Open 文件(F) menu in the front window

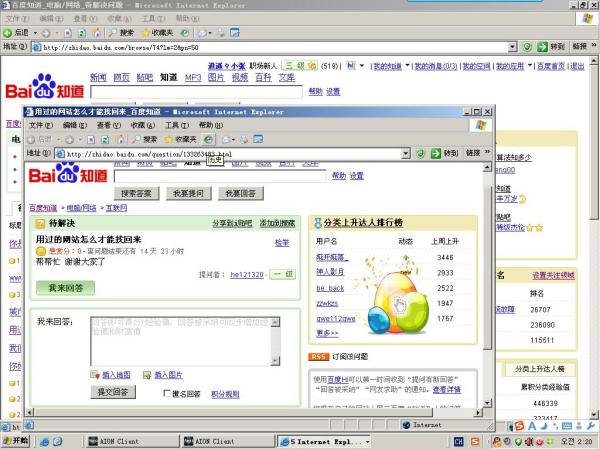click(41, 126)
